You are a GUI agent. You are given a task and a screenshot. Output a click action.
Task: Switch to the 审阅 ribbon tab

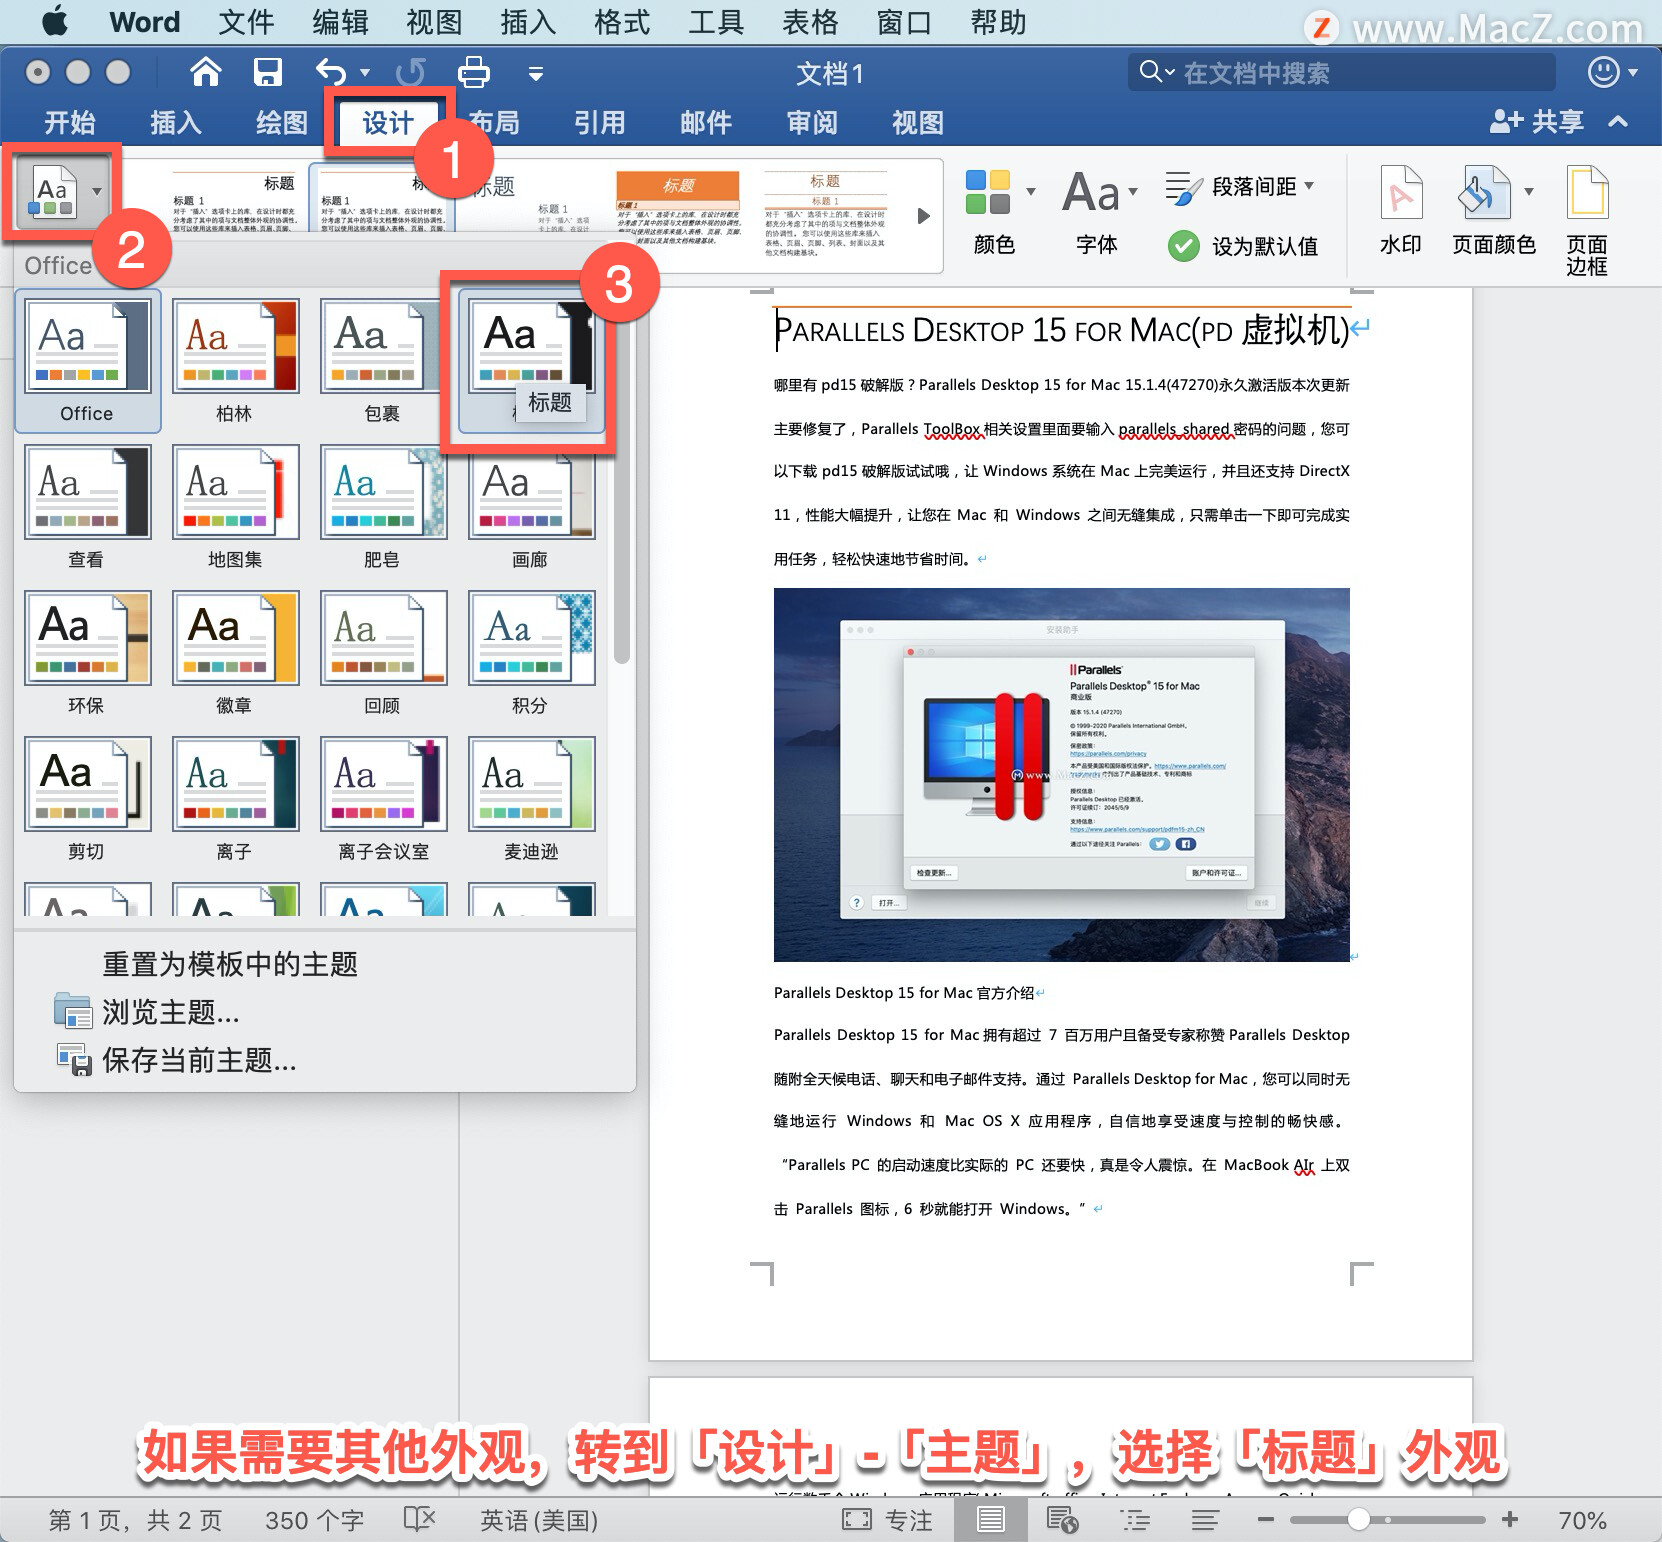click(812, 123)
